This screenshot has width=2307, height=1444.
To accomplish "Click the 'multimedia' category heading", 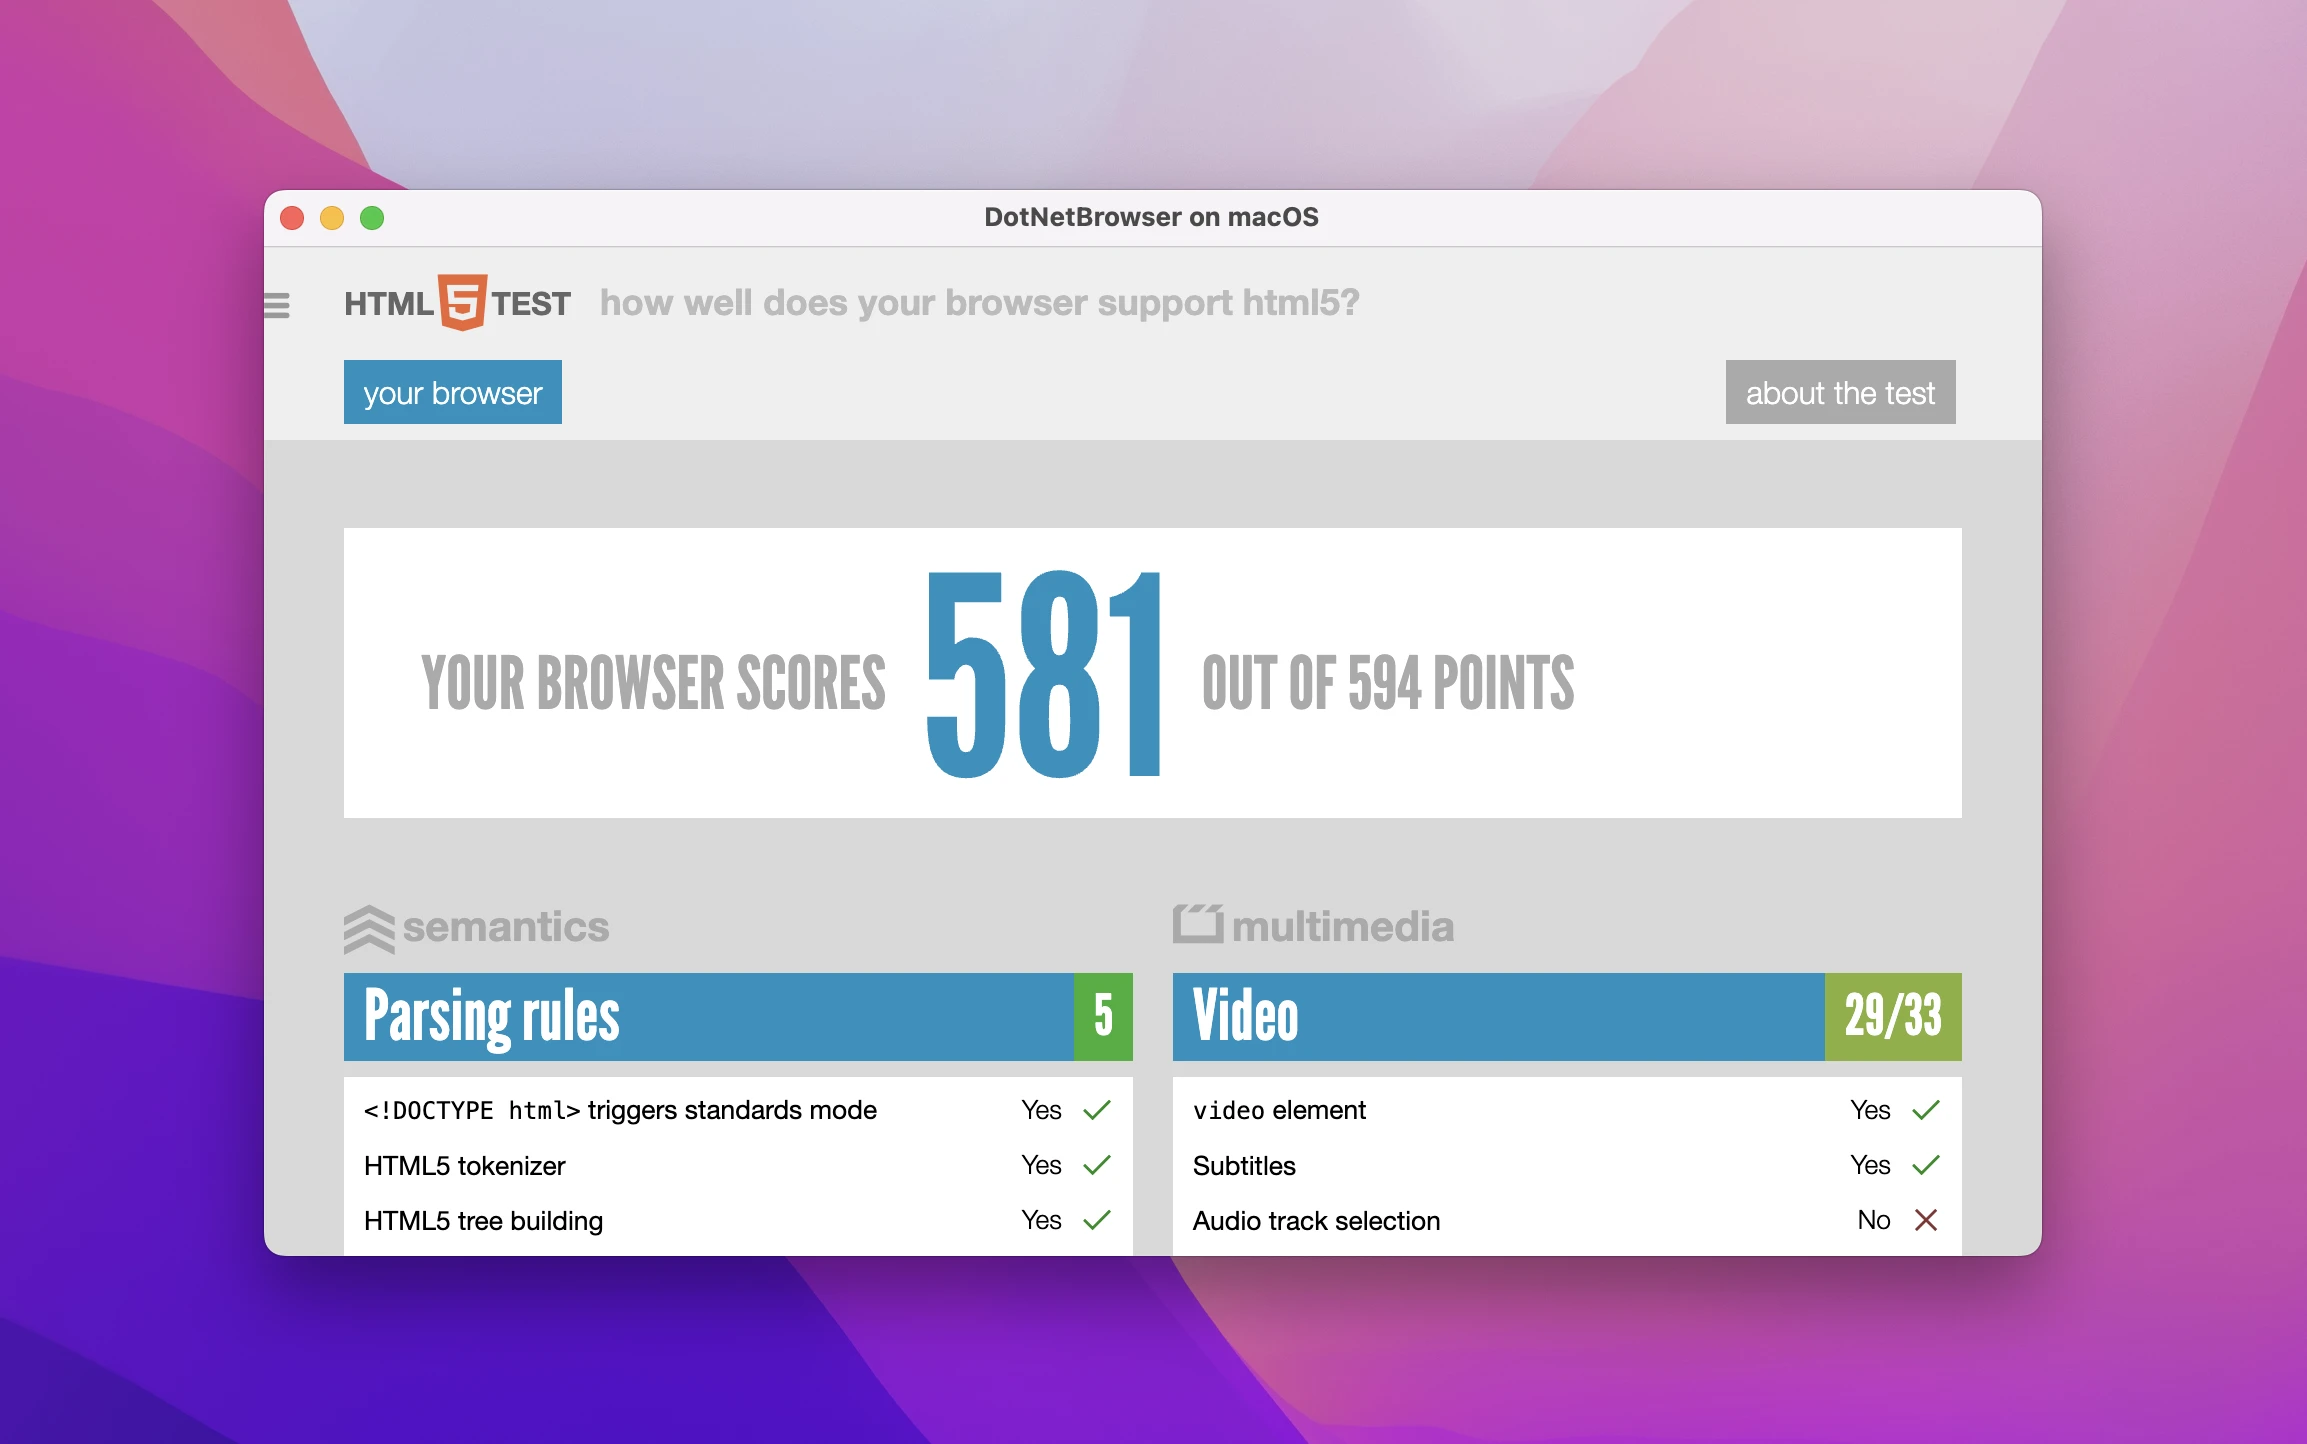I will tap(1343, 927).
